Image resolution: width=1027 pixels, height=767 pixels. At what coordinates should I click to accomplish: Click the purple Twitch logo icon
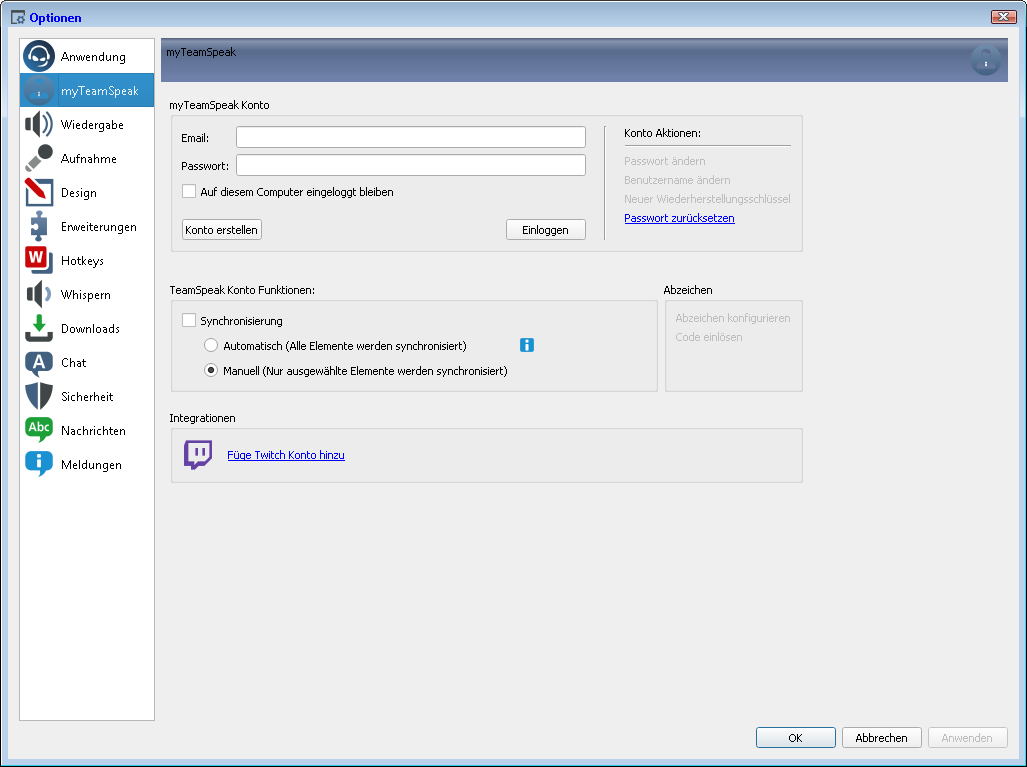(x=198, y=455)
